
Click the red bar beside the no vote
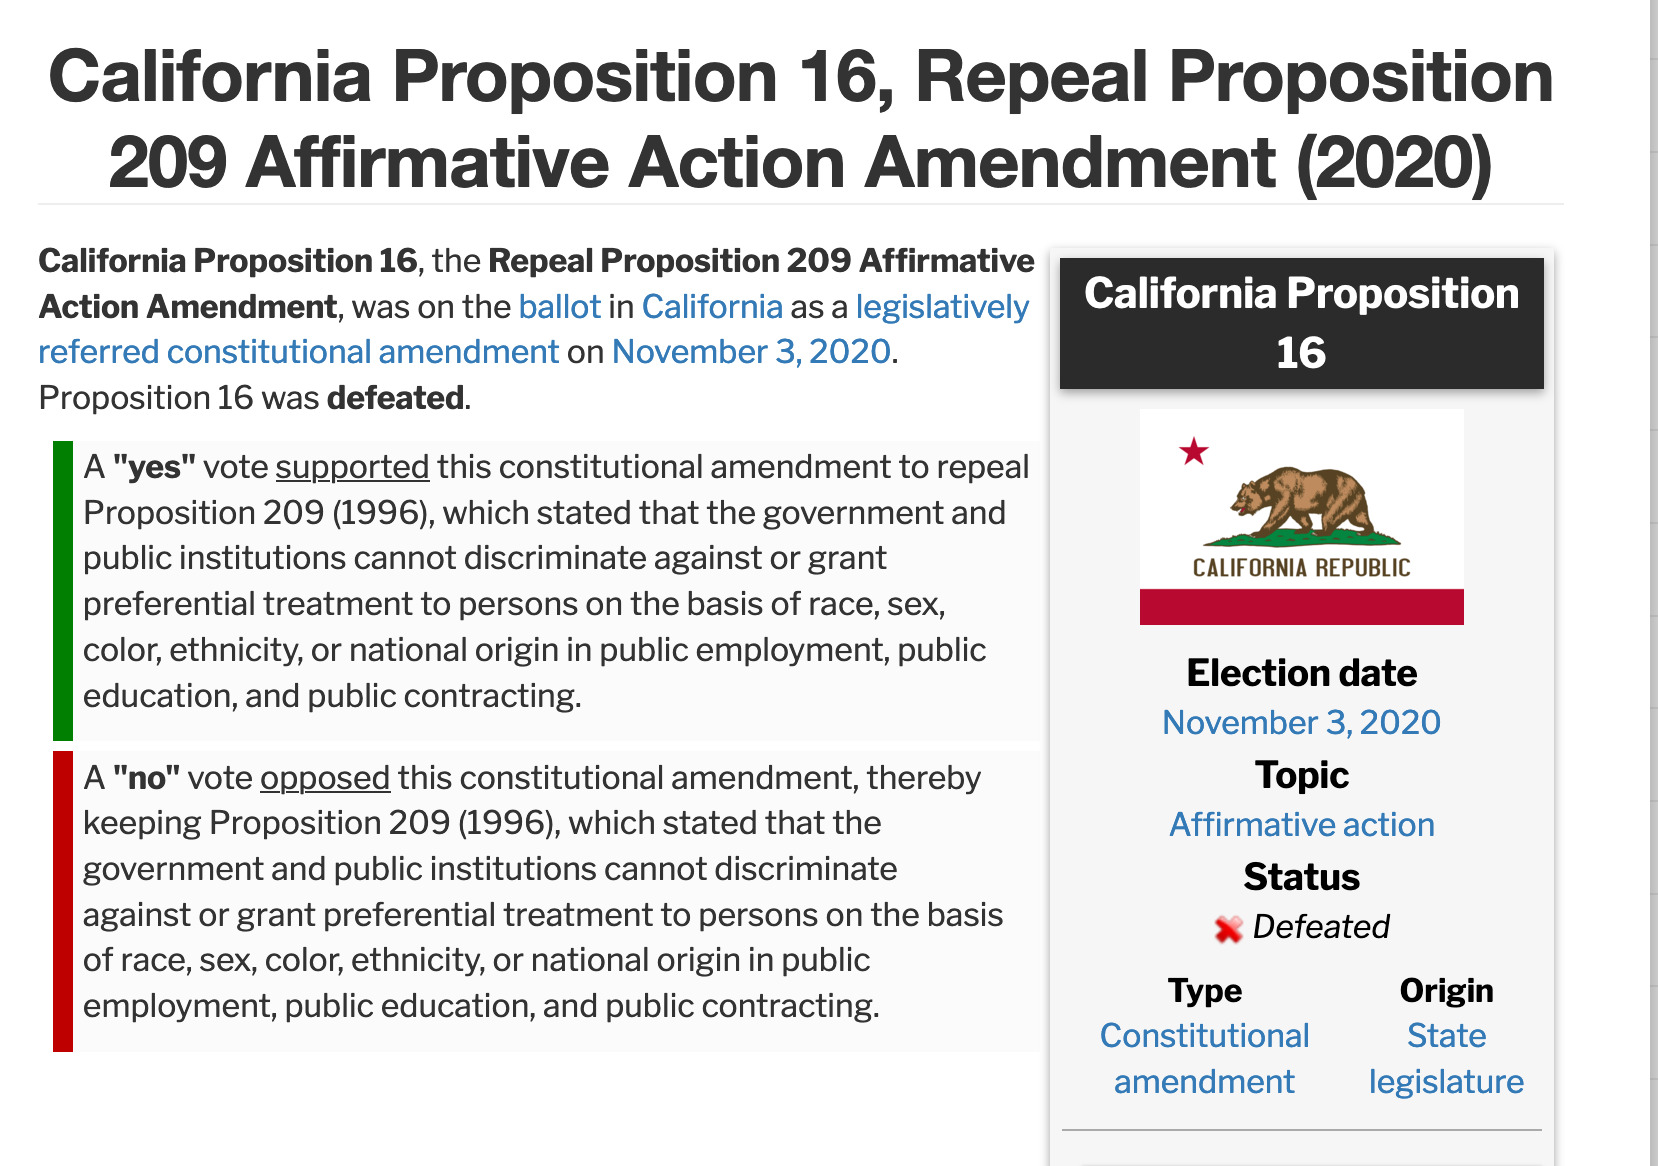[x=63, y=900]
